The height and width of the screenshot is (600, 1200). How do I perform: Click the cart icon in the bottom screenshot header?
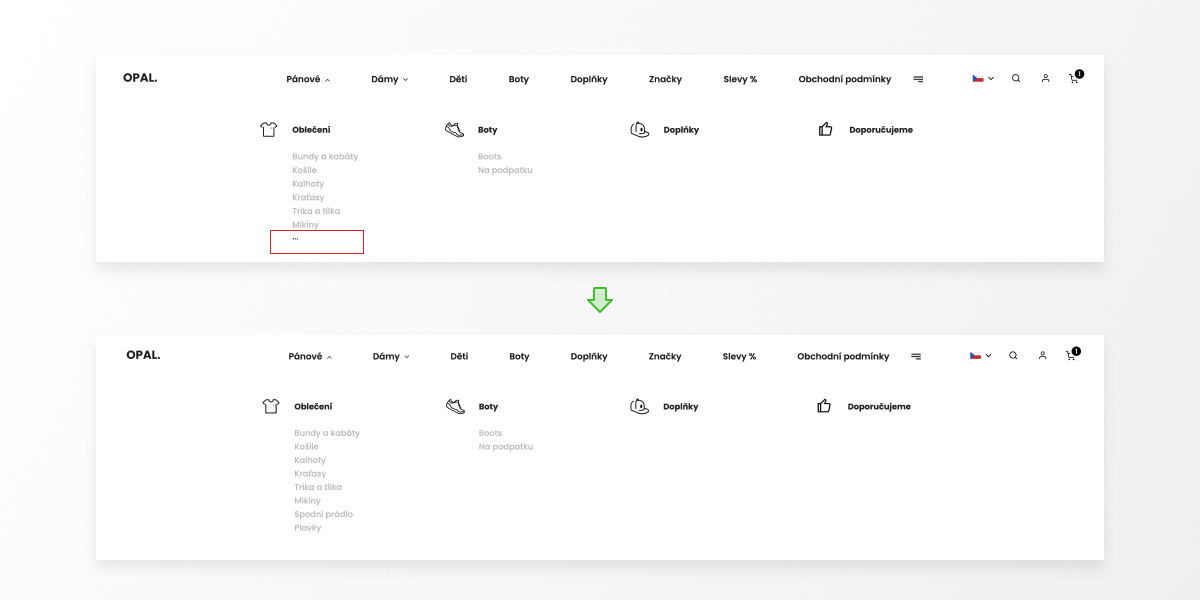point(1072,354)
